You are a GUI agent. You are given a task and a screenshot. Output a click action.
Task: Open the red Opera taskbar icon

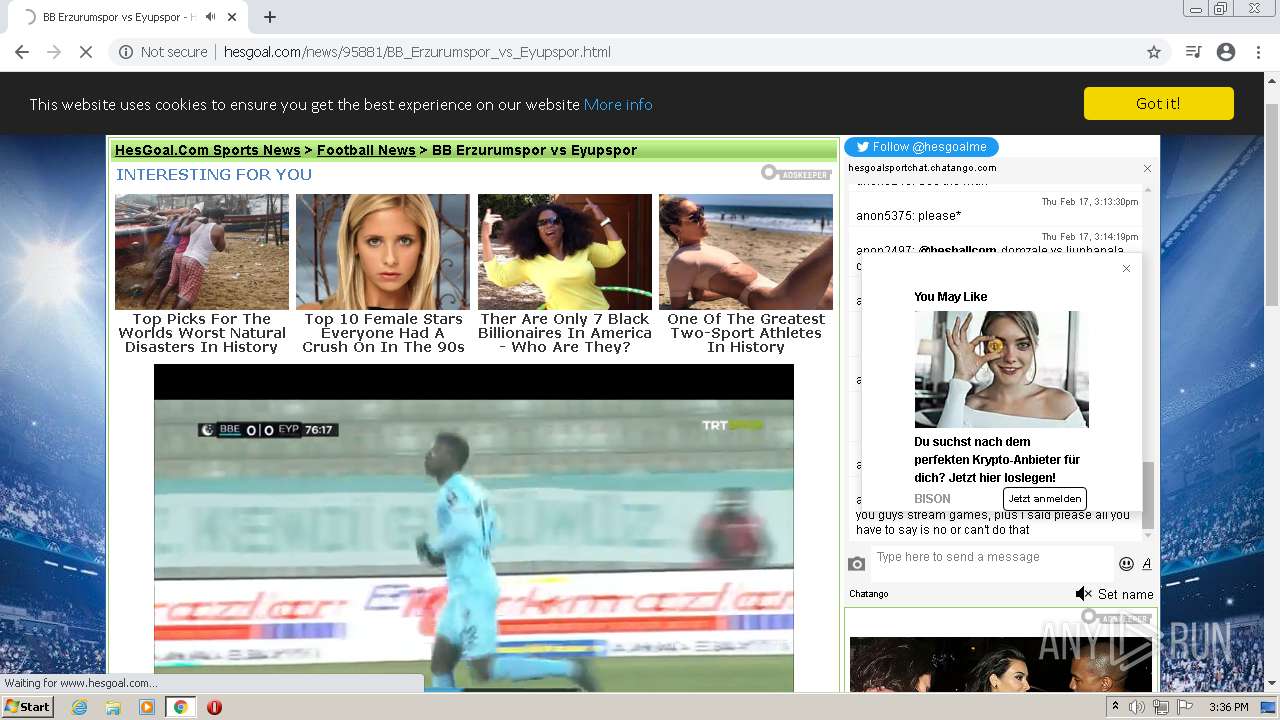pos(214,707)
